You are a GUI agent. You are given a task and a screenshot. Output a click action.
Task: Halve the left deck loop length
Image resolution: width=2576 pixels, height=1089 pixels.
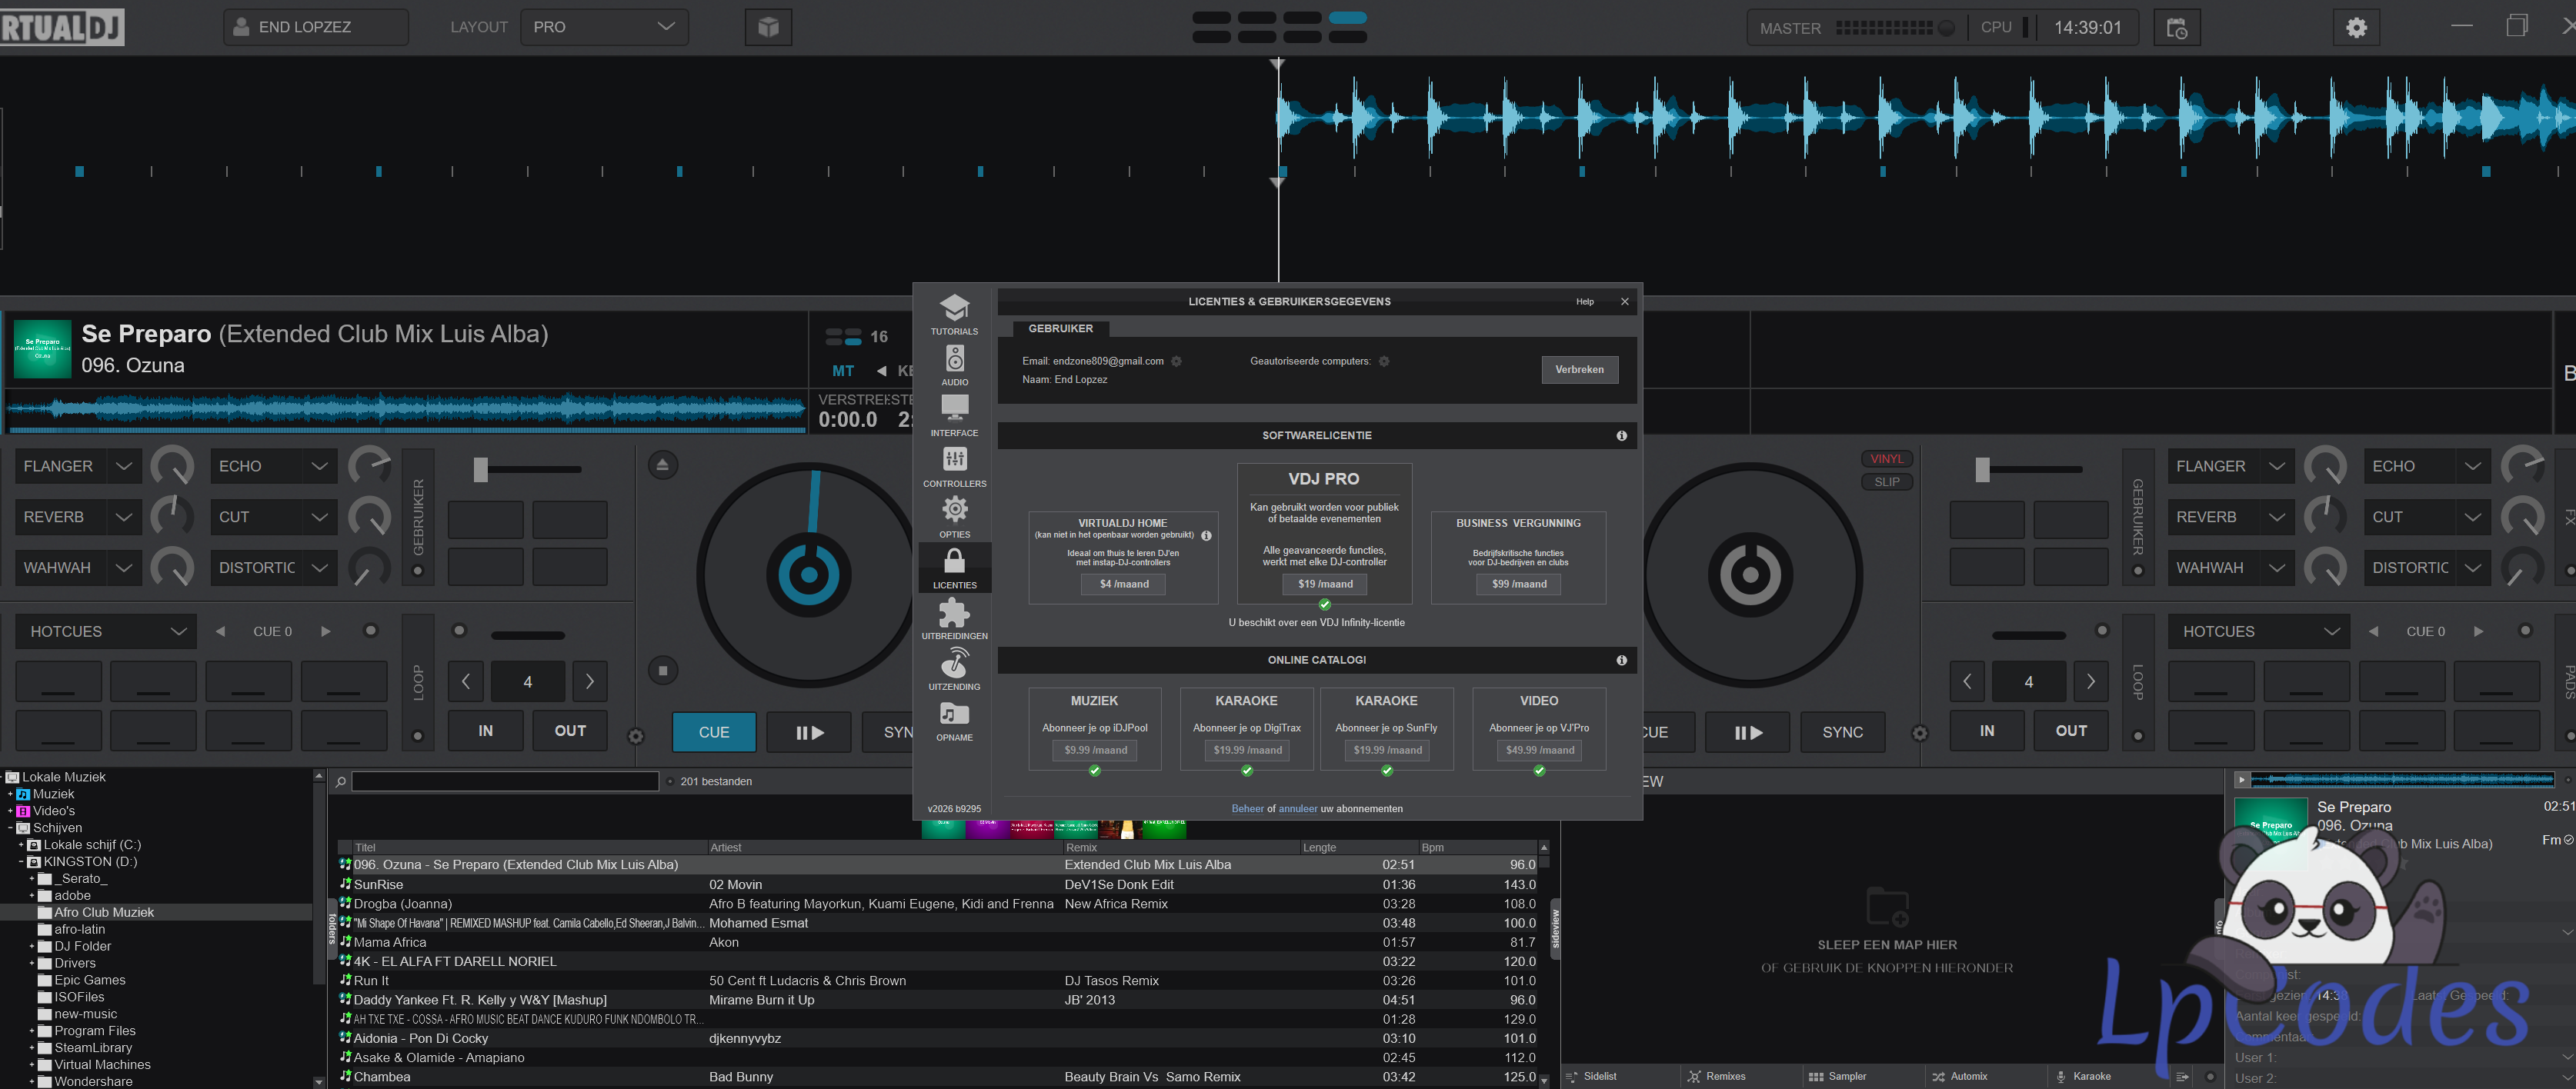[x=466, y=682]
